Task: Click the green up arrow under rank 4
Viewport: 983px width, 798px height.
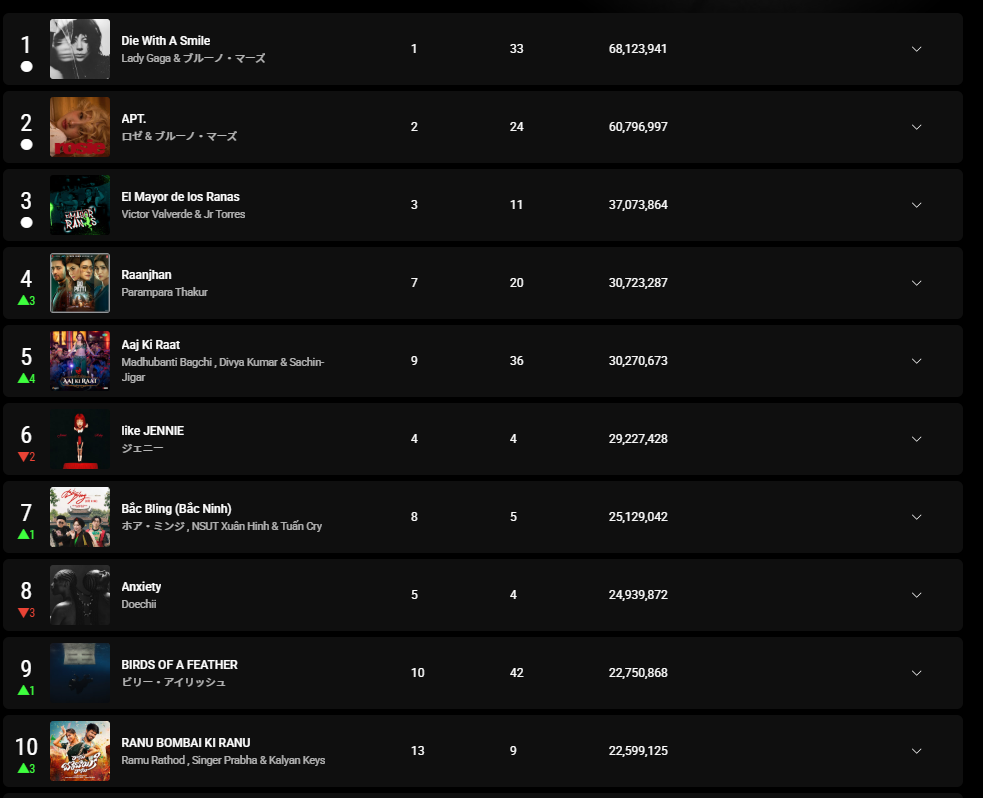Action: pyautogui.click(x=23, y=300)
